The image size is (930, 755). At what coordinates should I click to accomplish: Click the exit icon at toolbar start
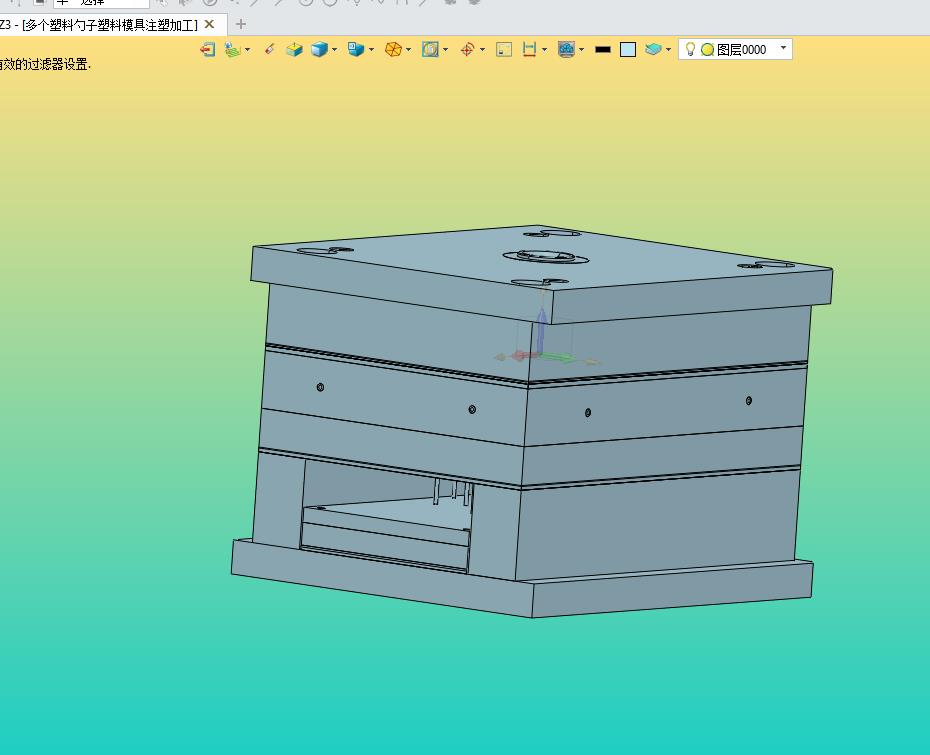coord(207,49)
